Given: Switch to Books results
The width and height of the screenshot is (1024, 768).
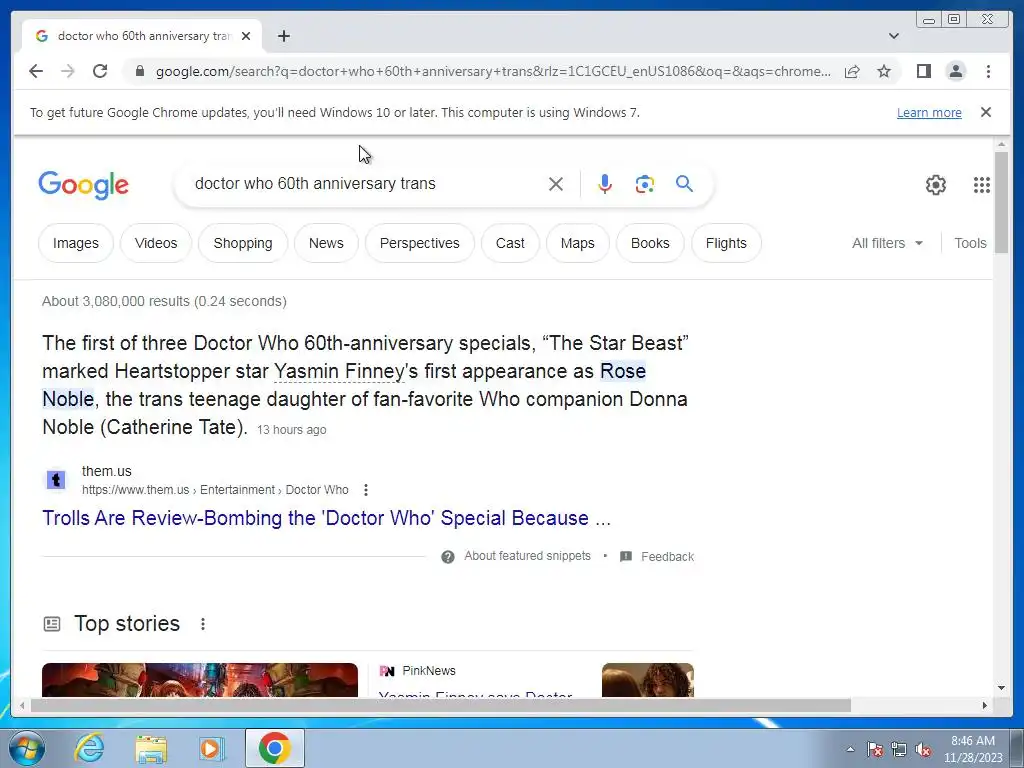Looking at the screenshot, I should pyautogui.click(x=650, y=243).
